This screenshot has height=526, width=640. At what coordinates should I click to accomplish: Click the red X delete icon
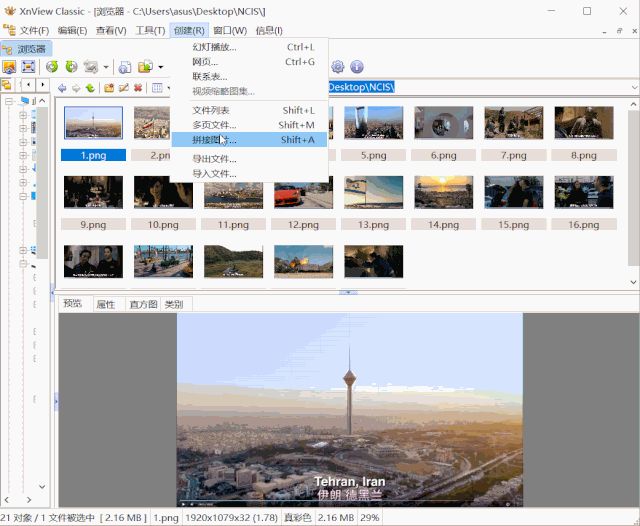(138, 88)
